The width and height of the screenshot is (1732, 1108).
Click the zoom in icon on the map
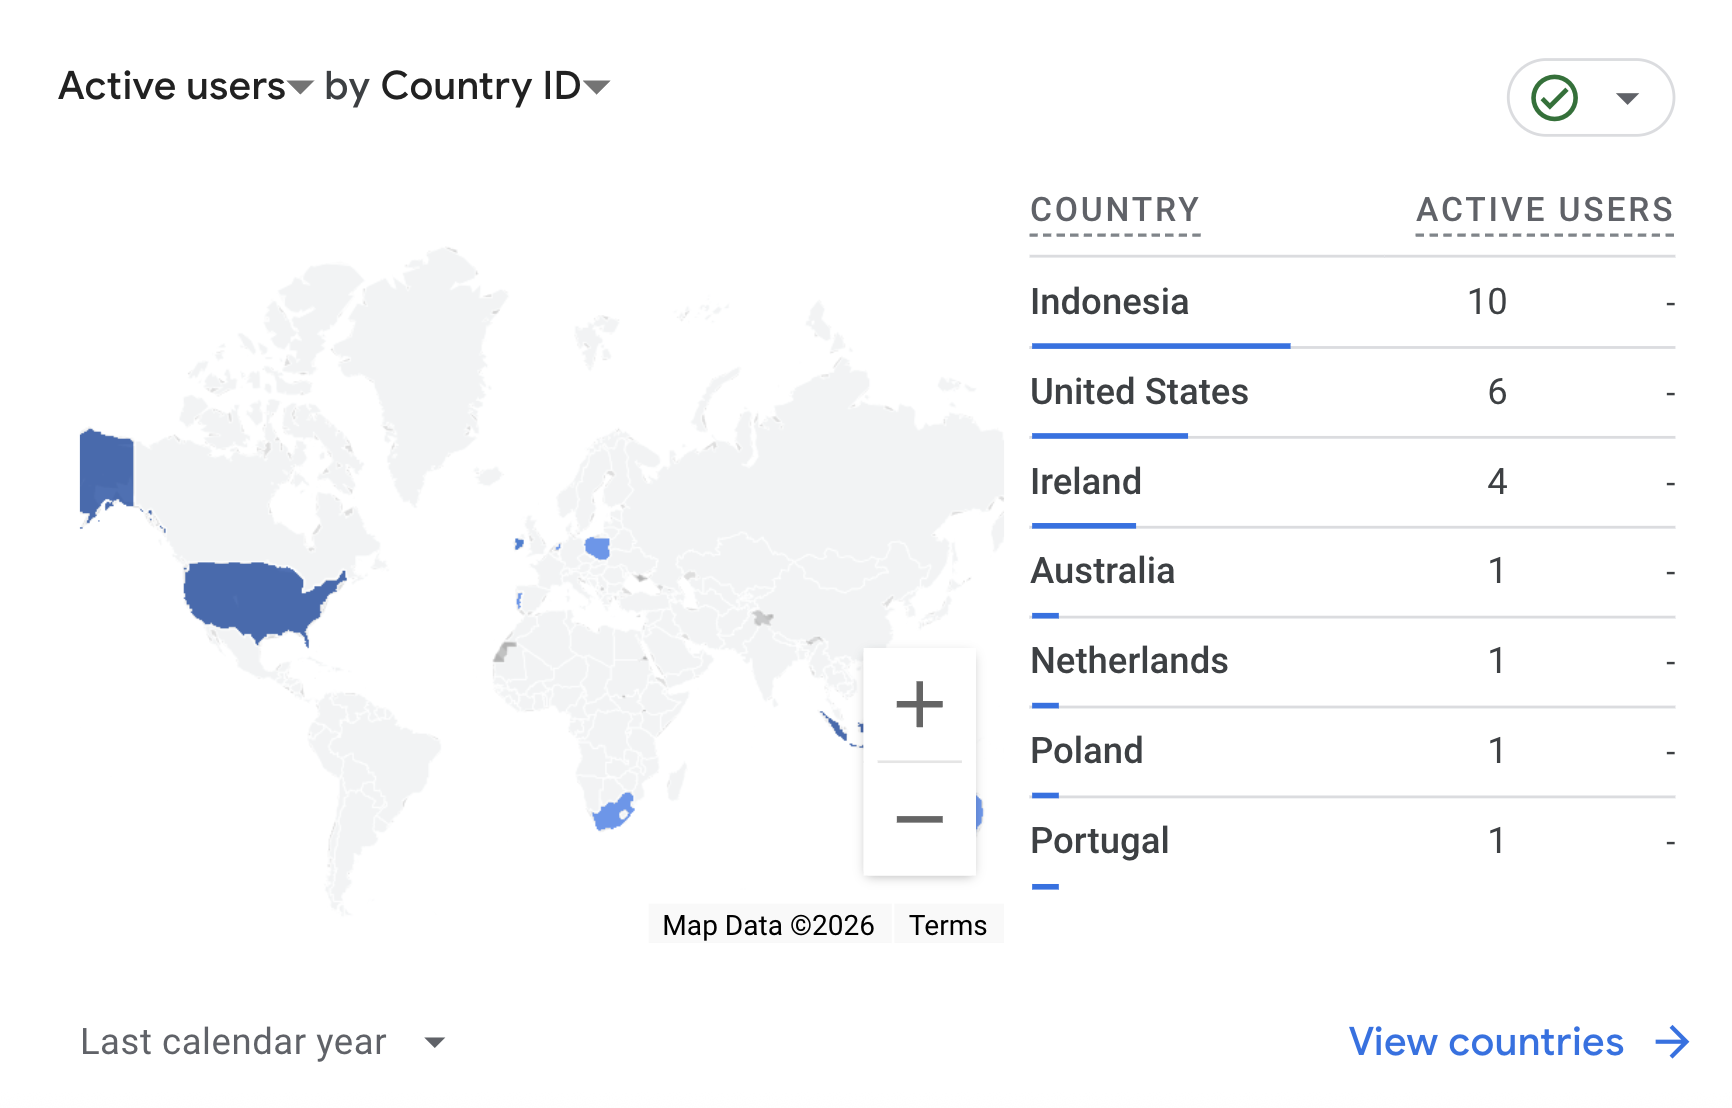(920, 704)
